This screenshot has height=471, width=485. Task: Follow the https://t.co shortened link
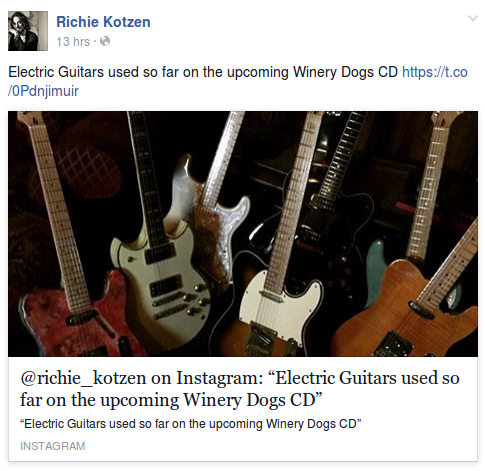pyautogui.click(x=435, y=72)
